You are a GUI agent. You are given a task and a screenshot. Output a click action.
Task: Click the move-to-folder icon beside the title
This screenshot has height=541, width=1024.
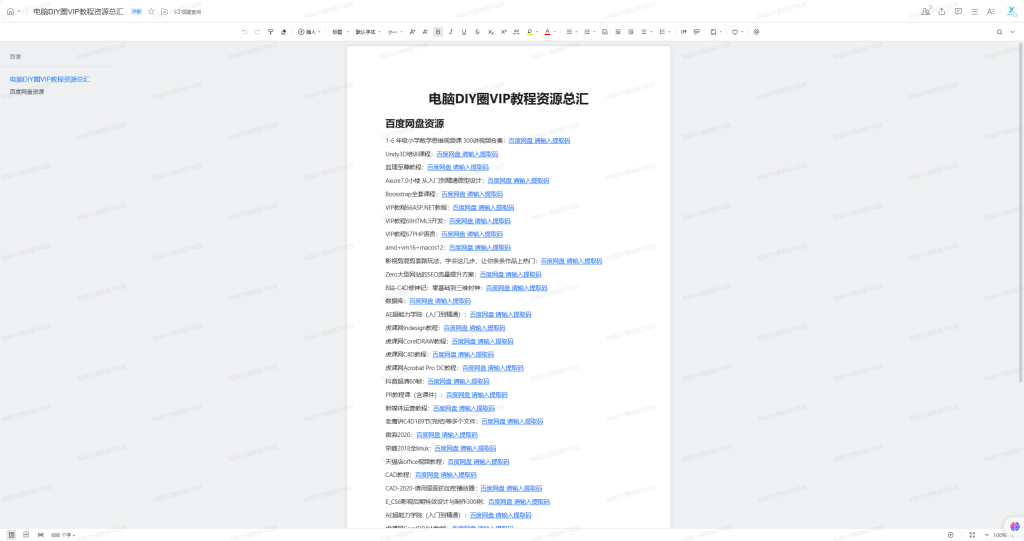click(164, 11)
